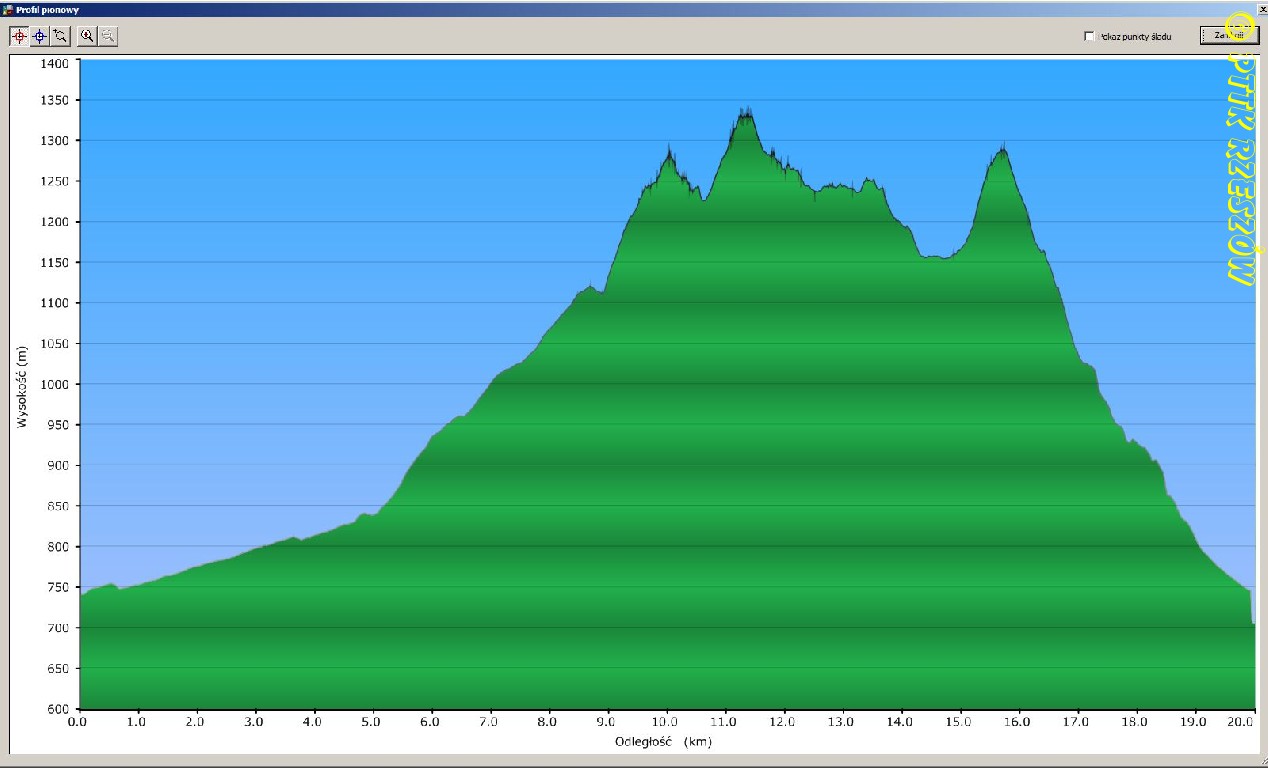Click the summit near 15.7 km
Image resolution: width=1268 pixels, height=768 pixels.
(1001, 150)
